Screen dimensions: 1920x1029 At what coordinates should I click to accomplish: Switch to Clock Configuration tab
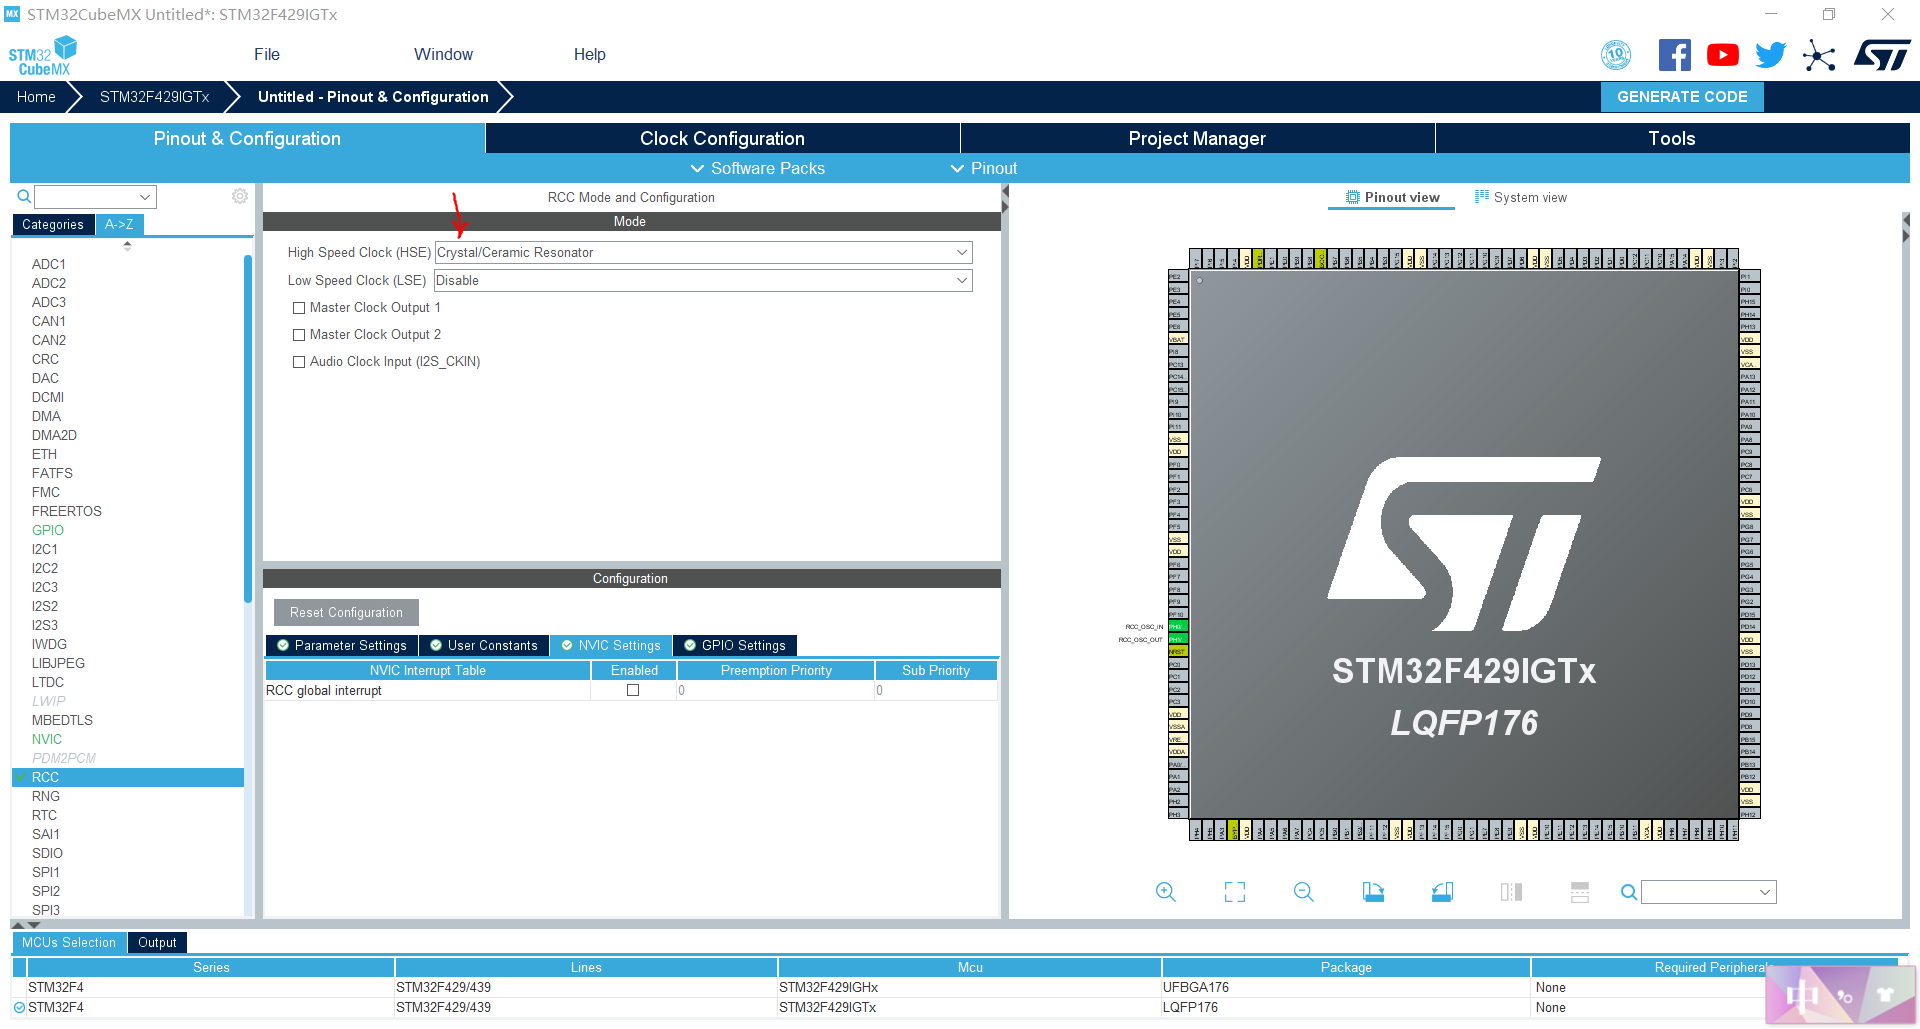[x=722, y=139]
